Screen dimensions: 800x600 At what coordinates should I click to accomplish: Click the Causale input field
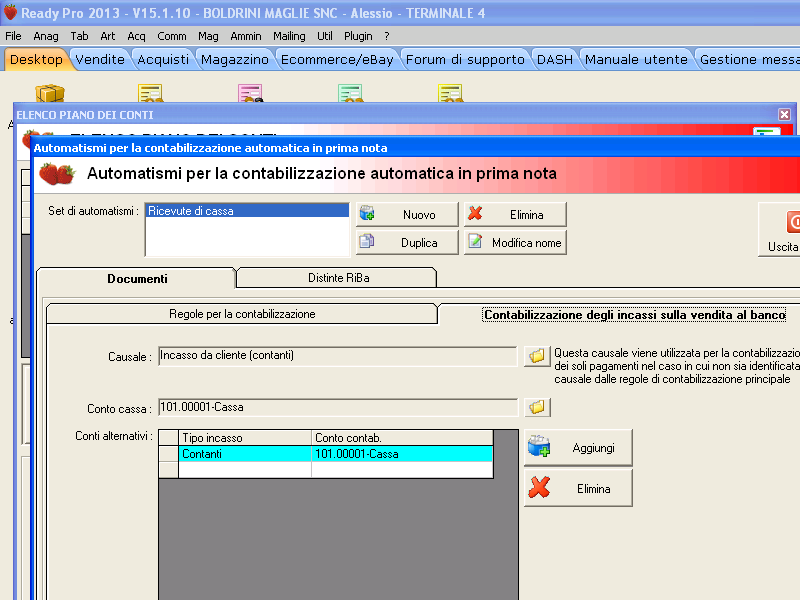tap(338, 356)
